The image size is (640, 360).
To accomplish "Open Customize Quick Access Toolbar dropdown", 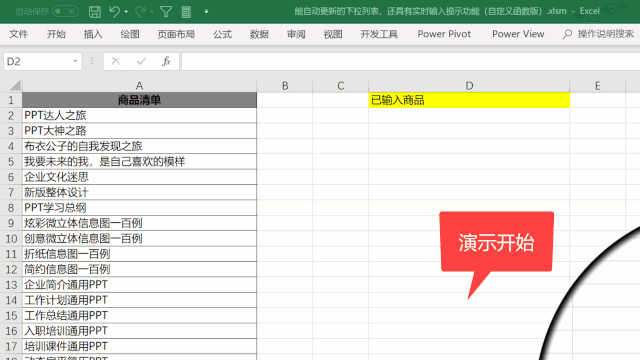I will click(x=206, y=12).
